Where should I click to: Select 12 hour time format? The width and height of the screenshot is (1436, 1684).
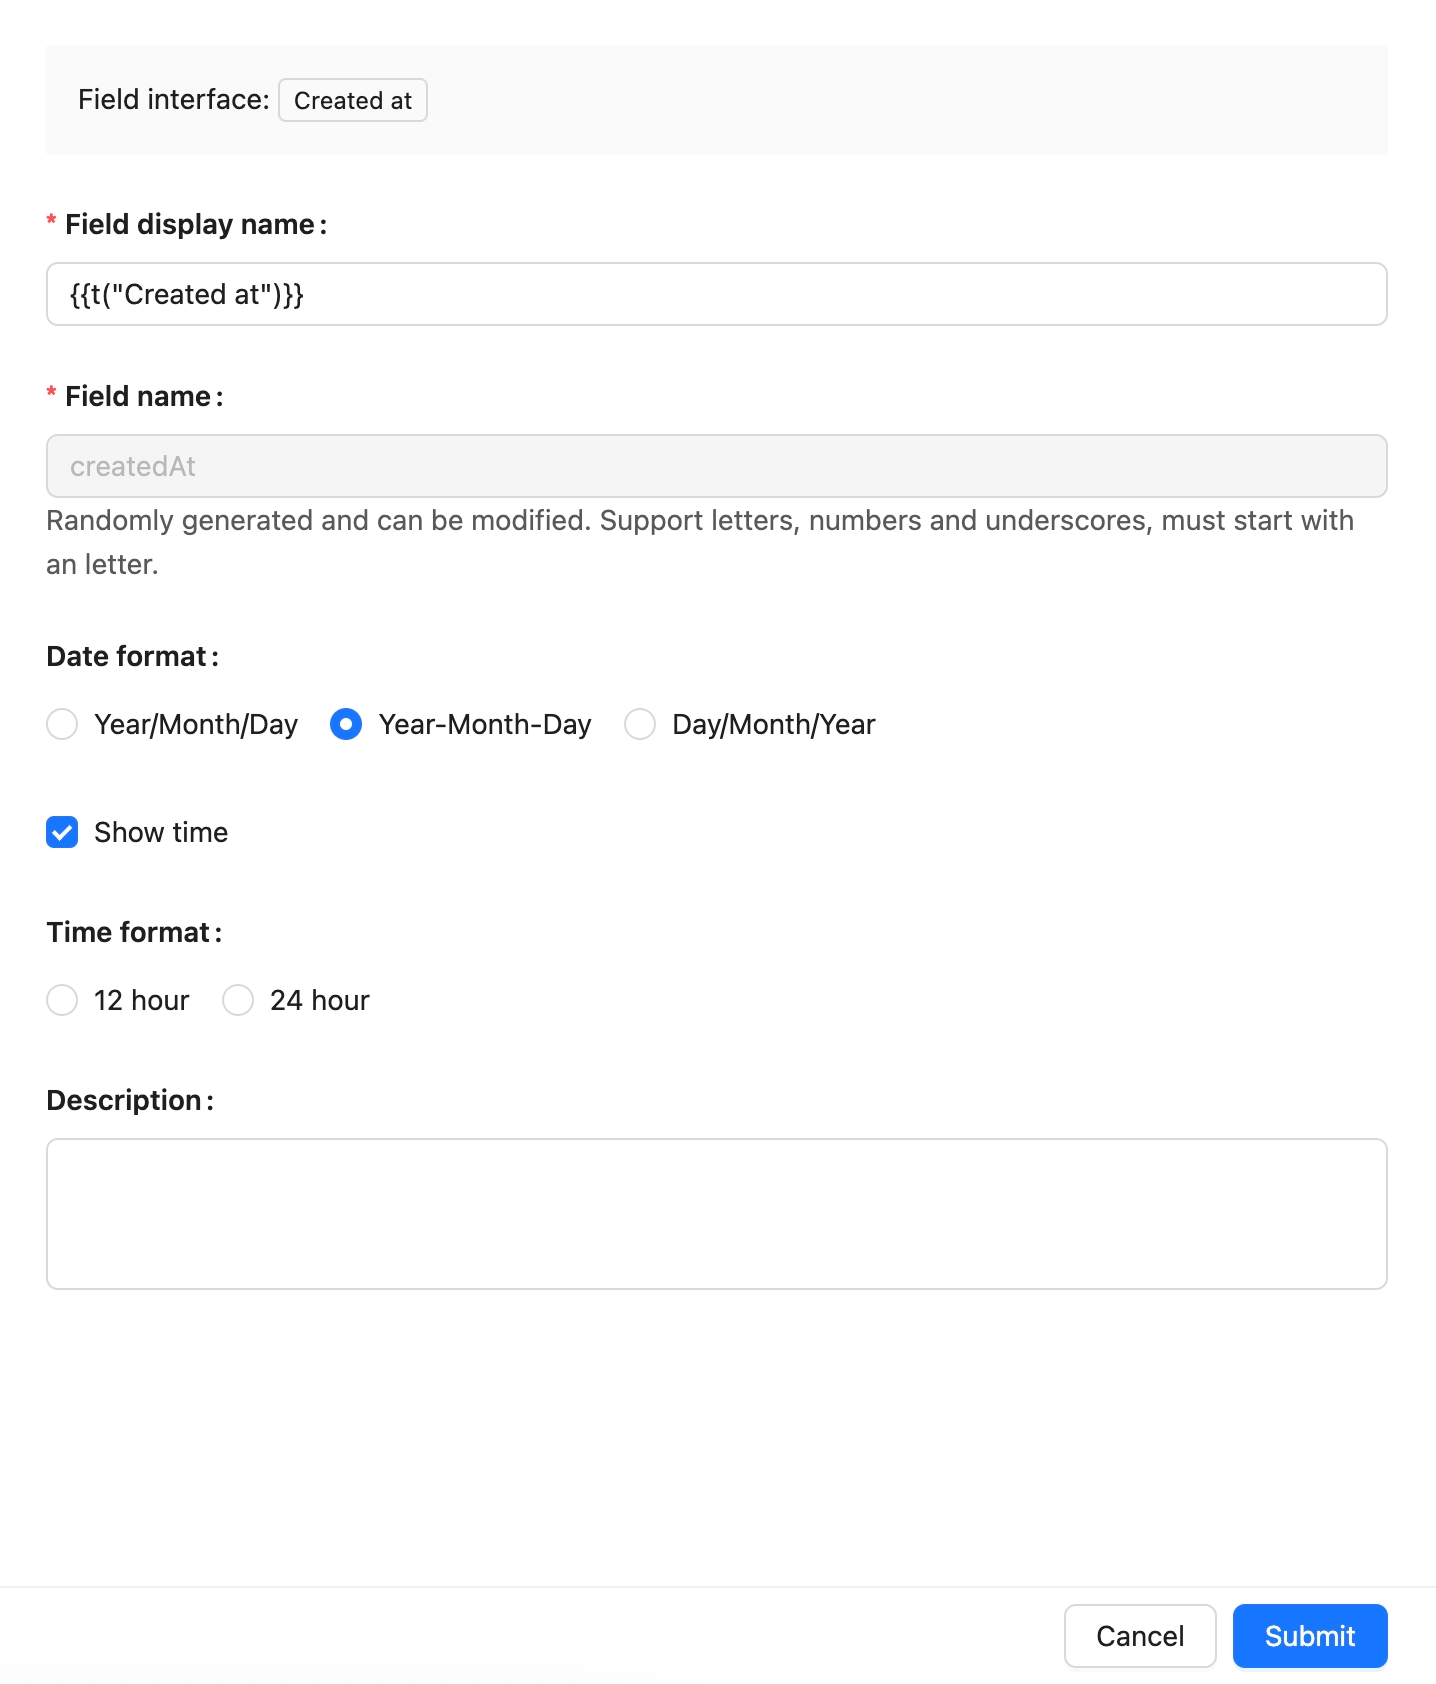[62, 1000]
